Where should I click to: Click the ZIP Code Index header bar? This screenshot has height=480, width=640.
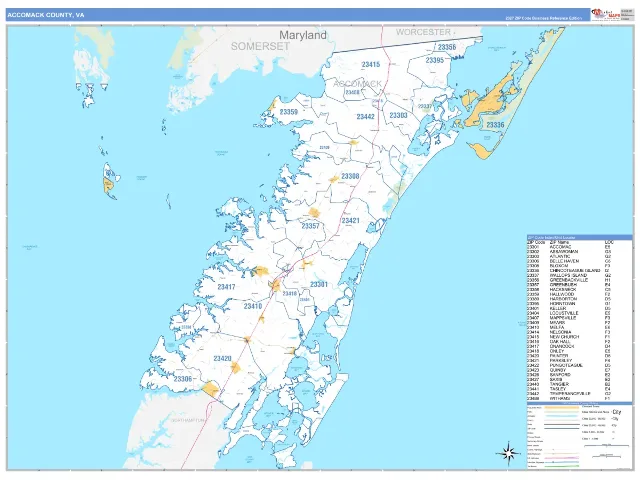pyautogui.click(x=579, y=237)
